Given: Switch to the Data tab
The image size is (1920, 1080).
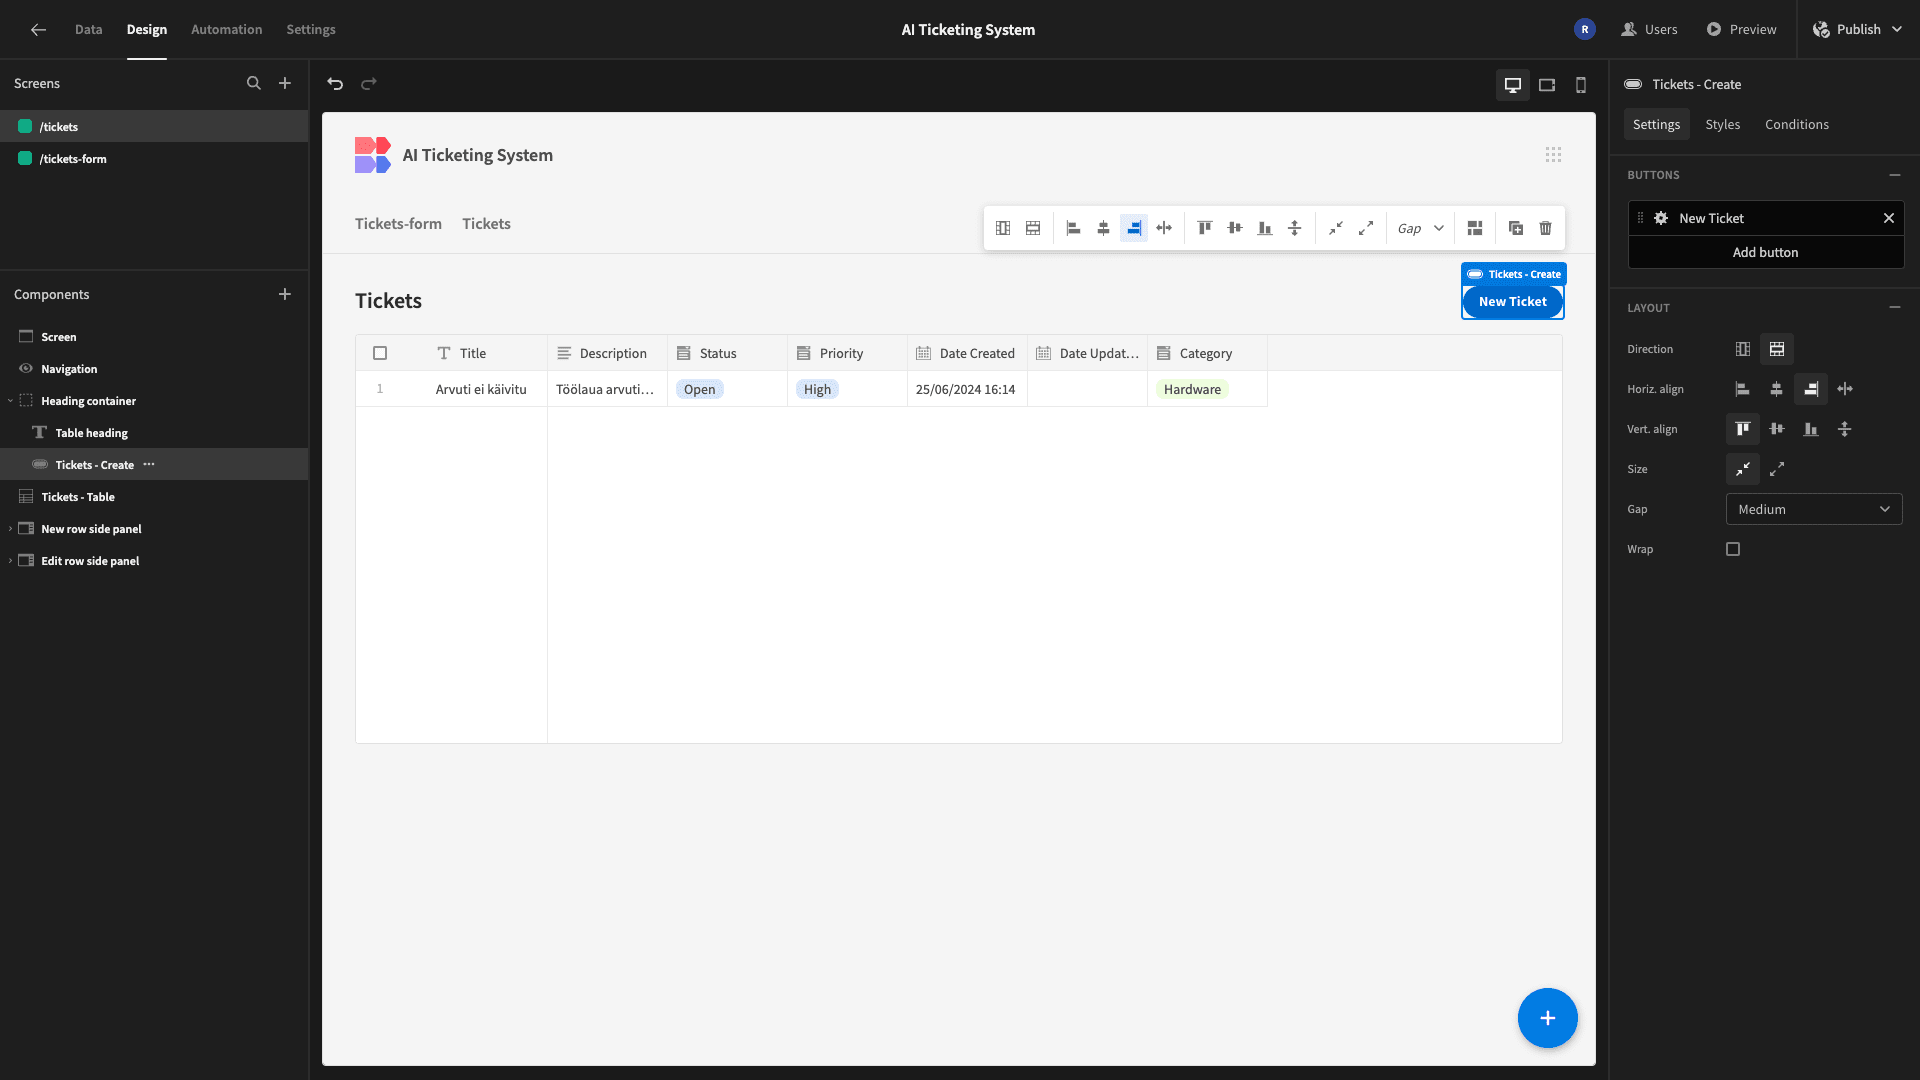Looking at the screenshot, I should 88,29.
